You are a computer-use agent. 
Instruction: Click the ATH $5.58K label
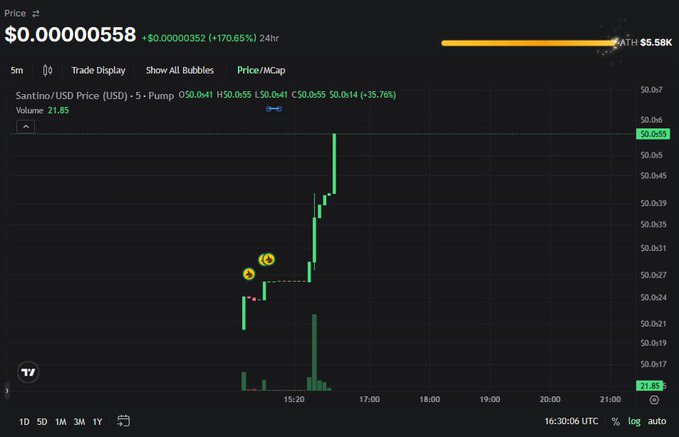(x=646, y=42)
